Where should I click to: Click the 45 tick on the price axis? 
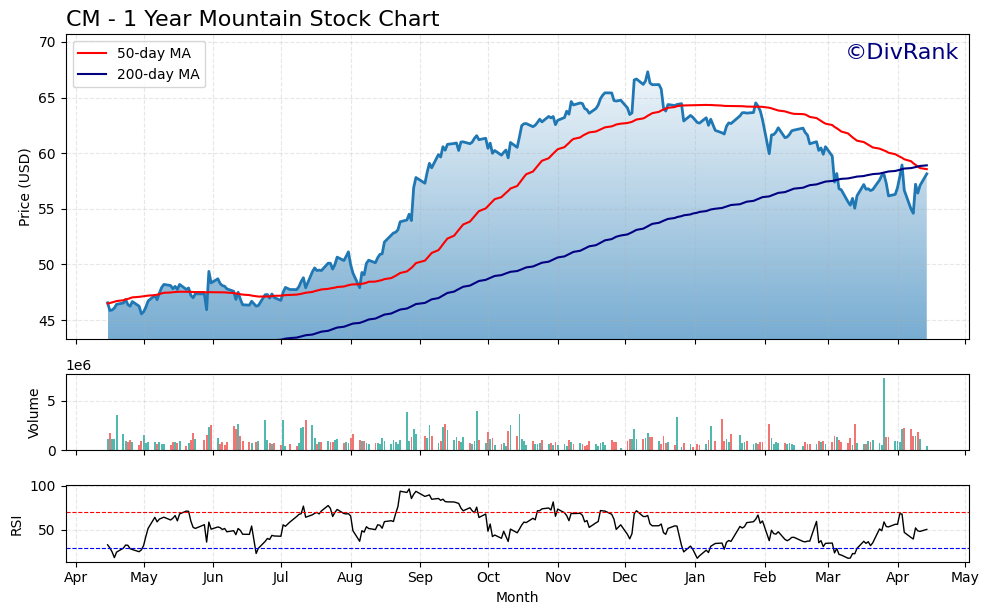click(47, 321)
